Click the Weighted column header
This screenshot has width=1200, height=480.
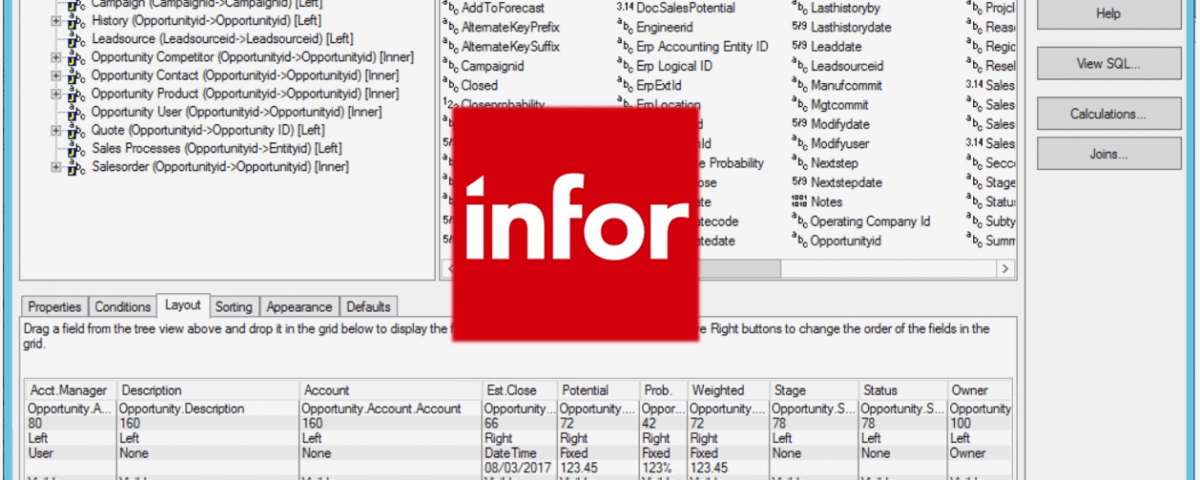click(728, 390)
